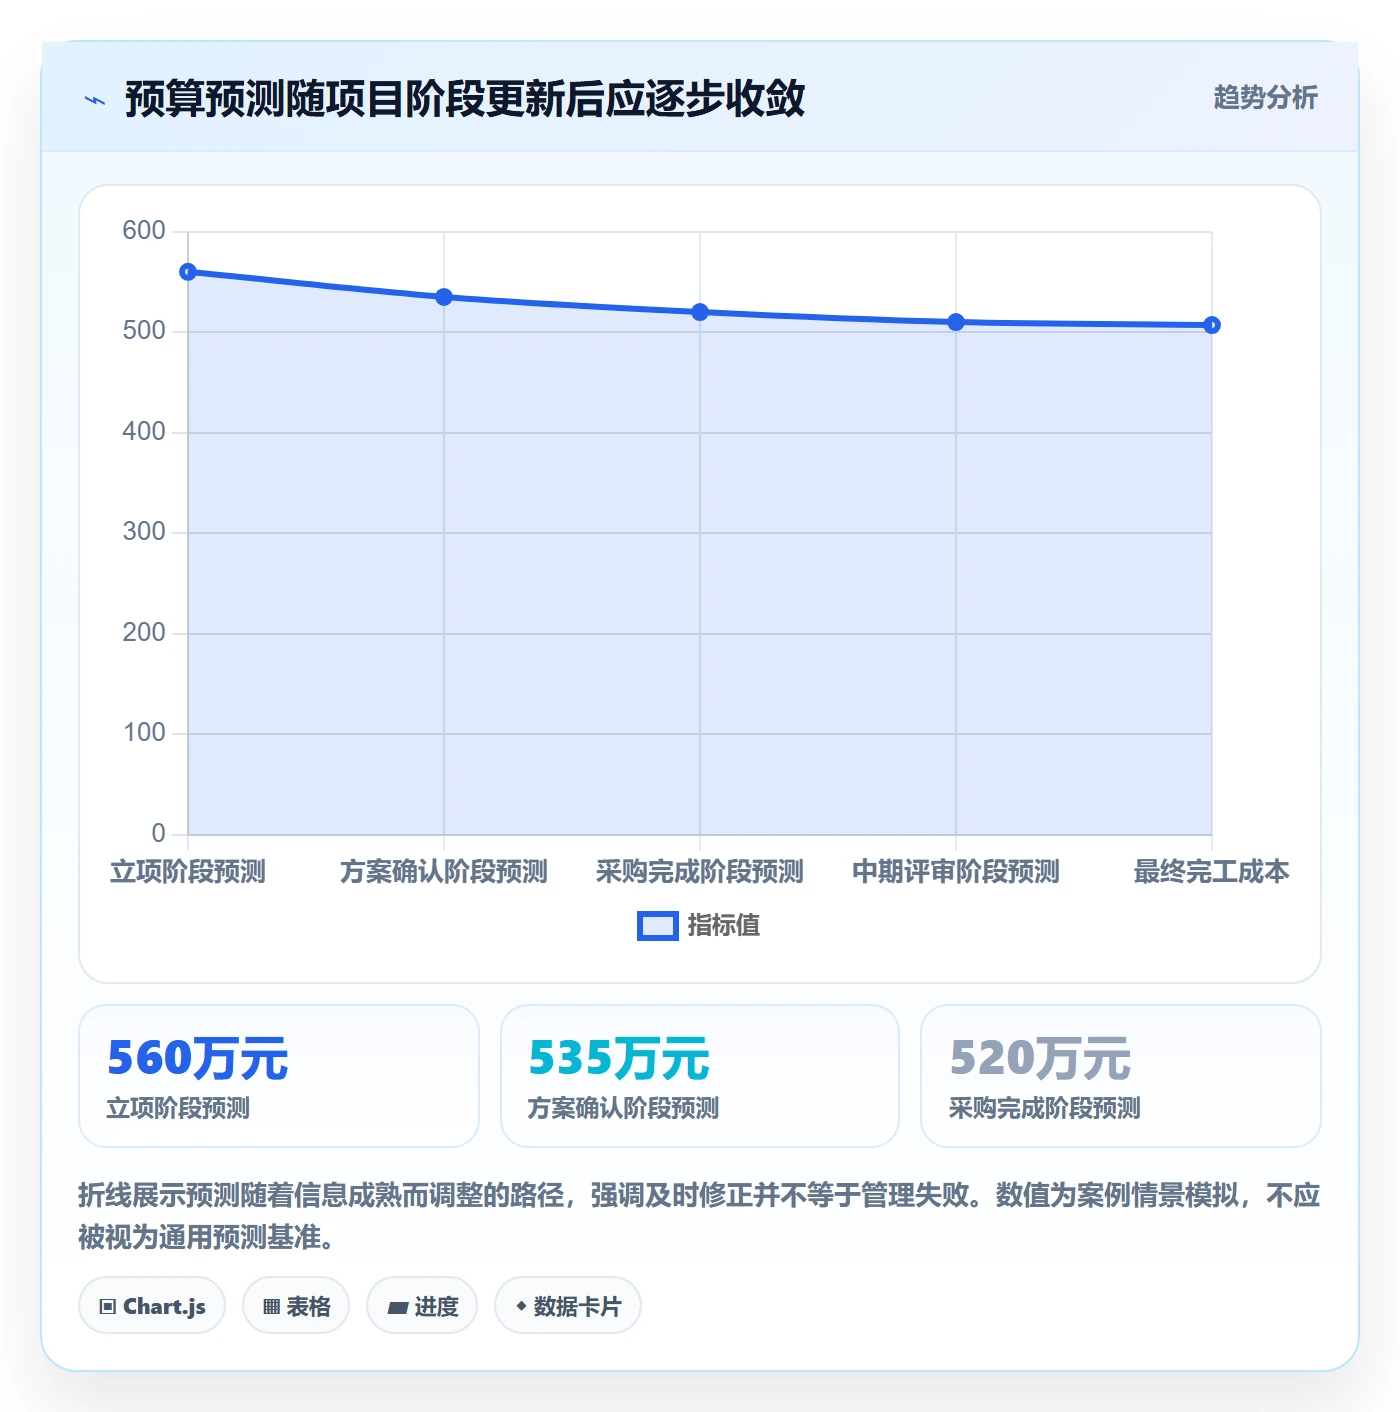The width and height of the screenshot is (1400, 1412).
Task: Click the bar icon in 进度 chip
Action: pos(398,1307)
